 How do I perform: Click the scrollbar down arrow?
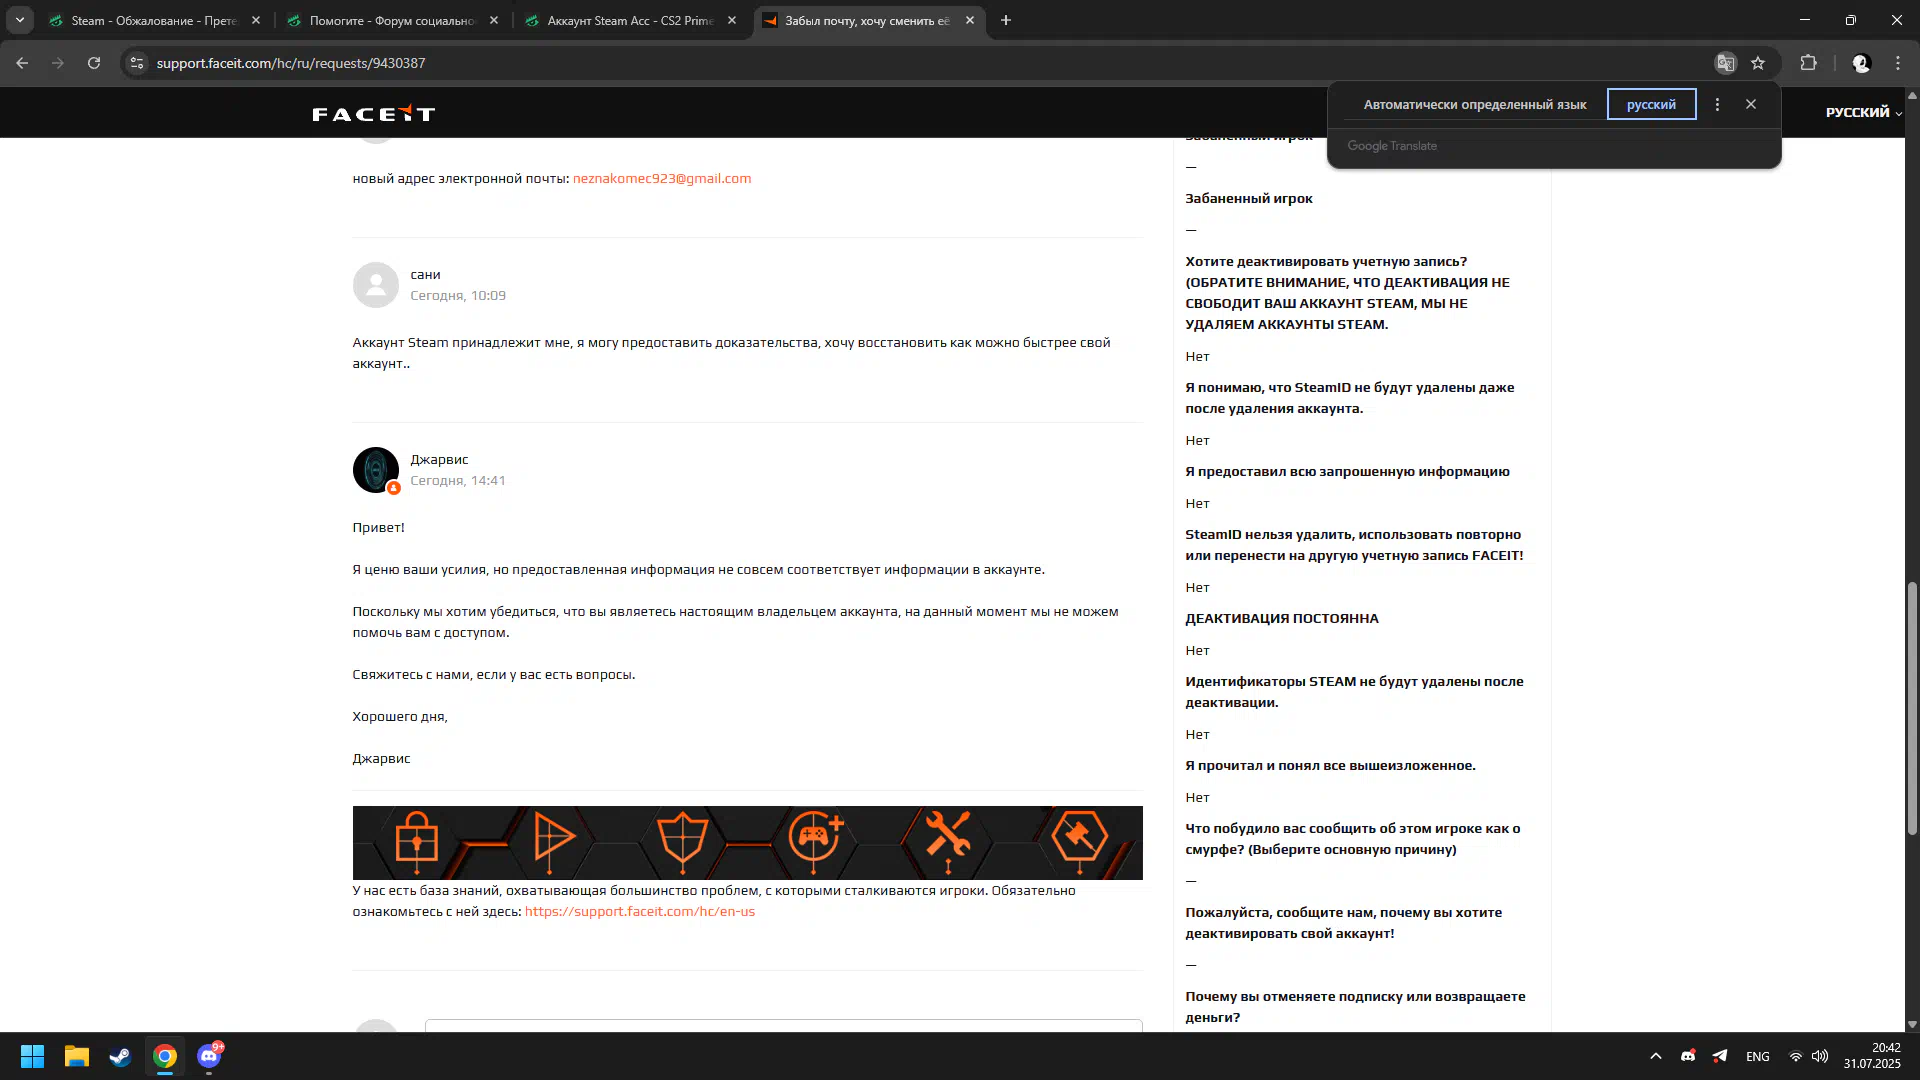pyautogui.click(x=1912, y=1024)
